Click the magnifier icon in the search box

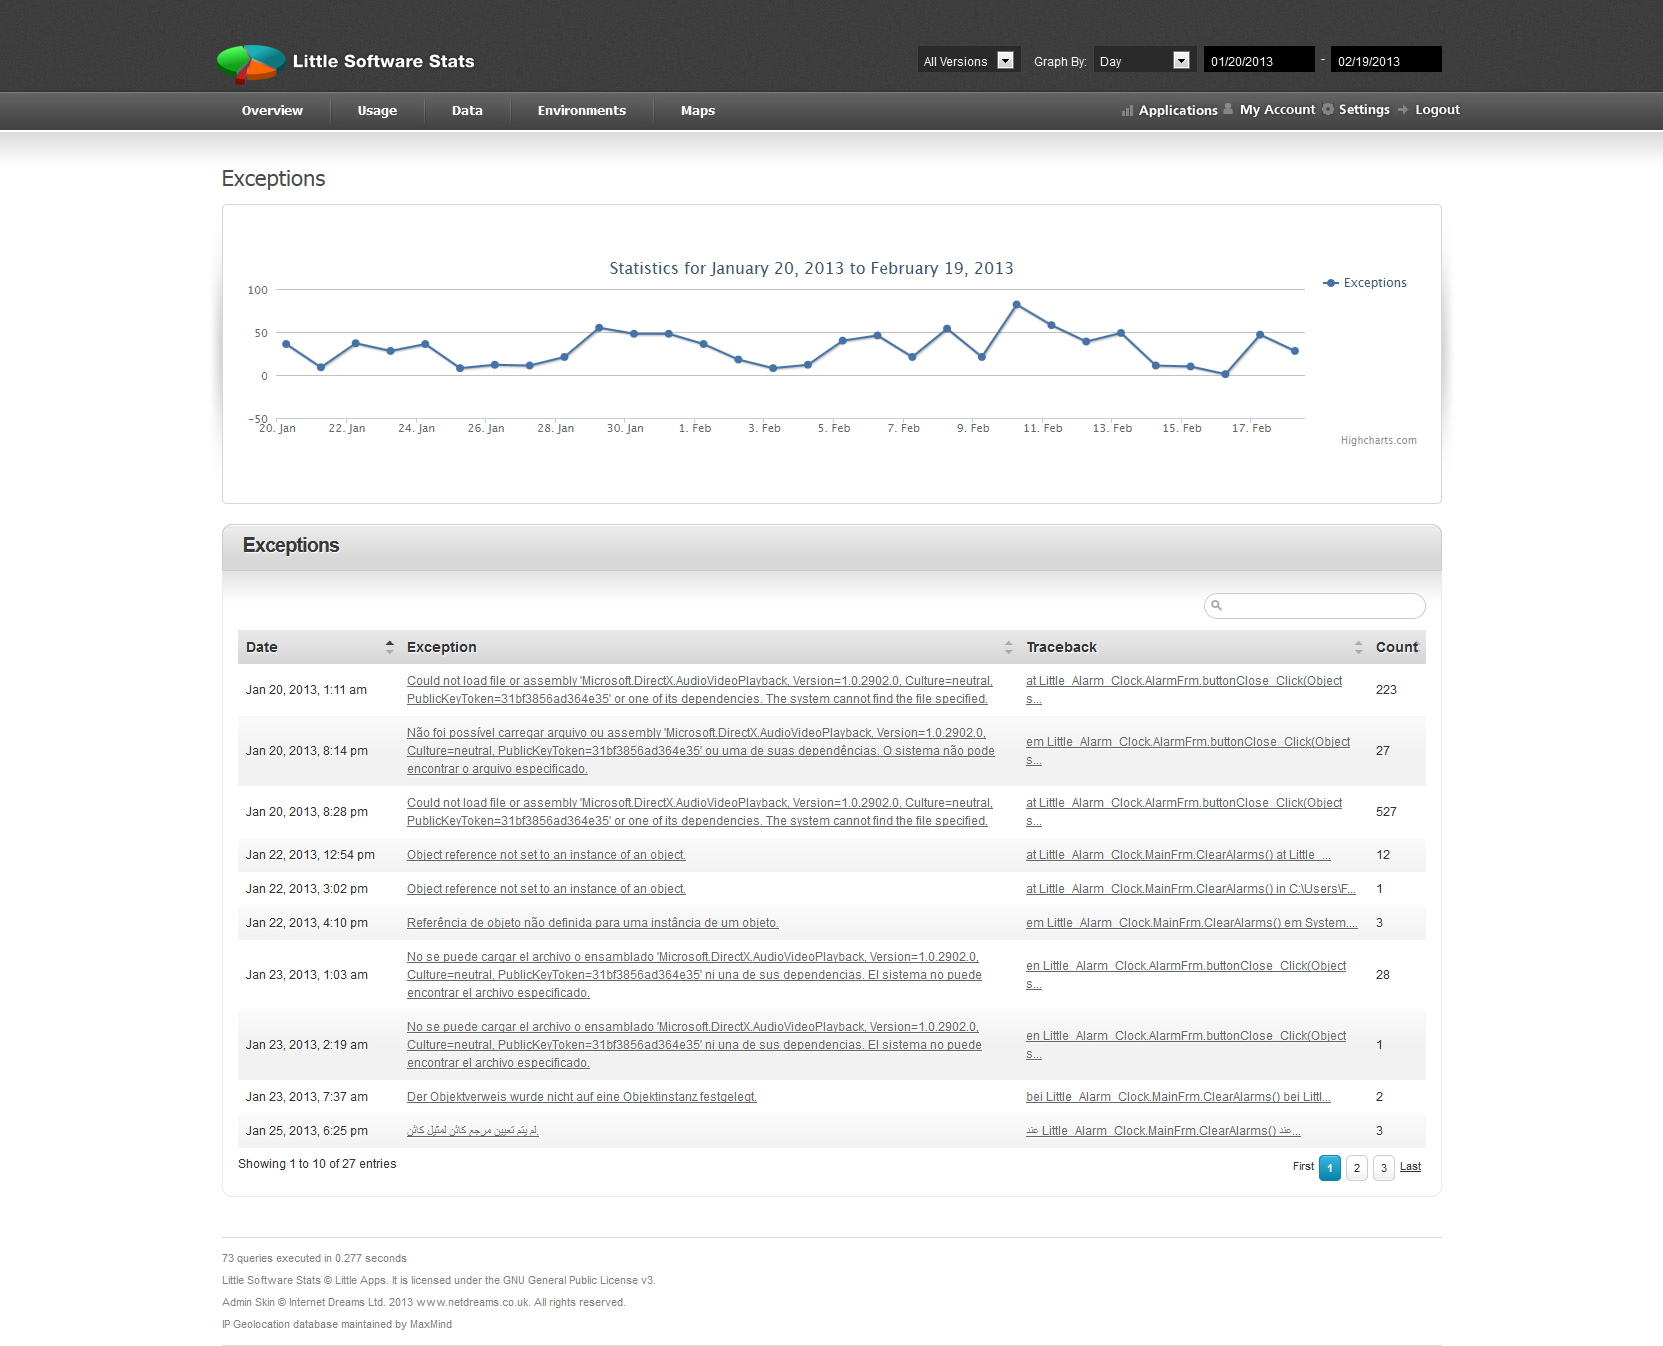click(1216, 606)
